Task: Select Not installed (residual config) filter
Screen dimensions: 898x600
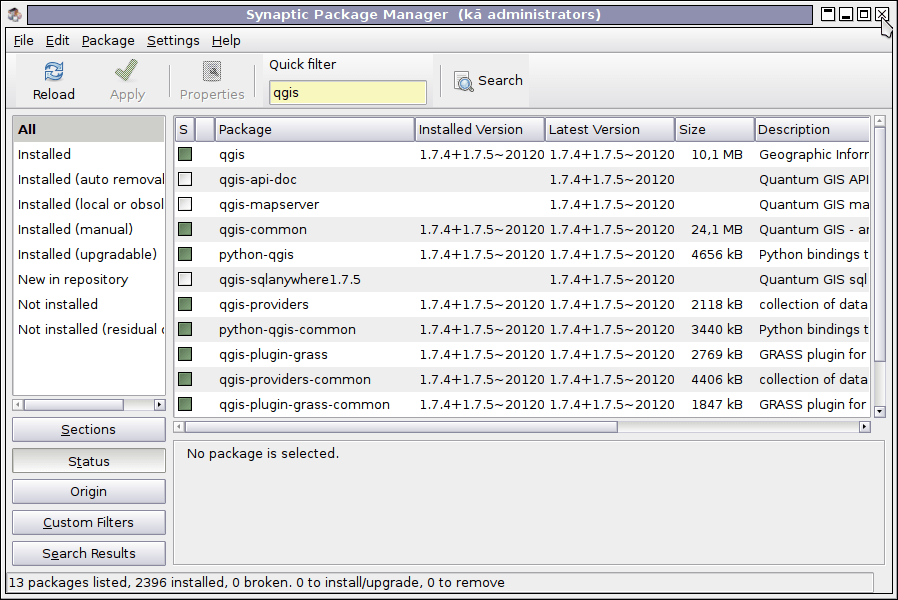Action: tap(89, 329)
